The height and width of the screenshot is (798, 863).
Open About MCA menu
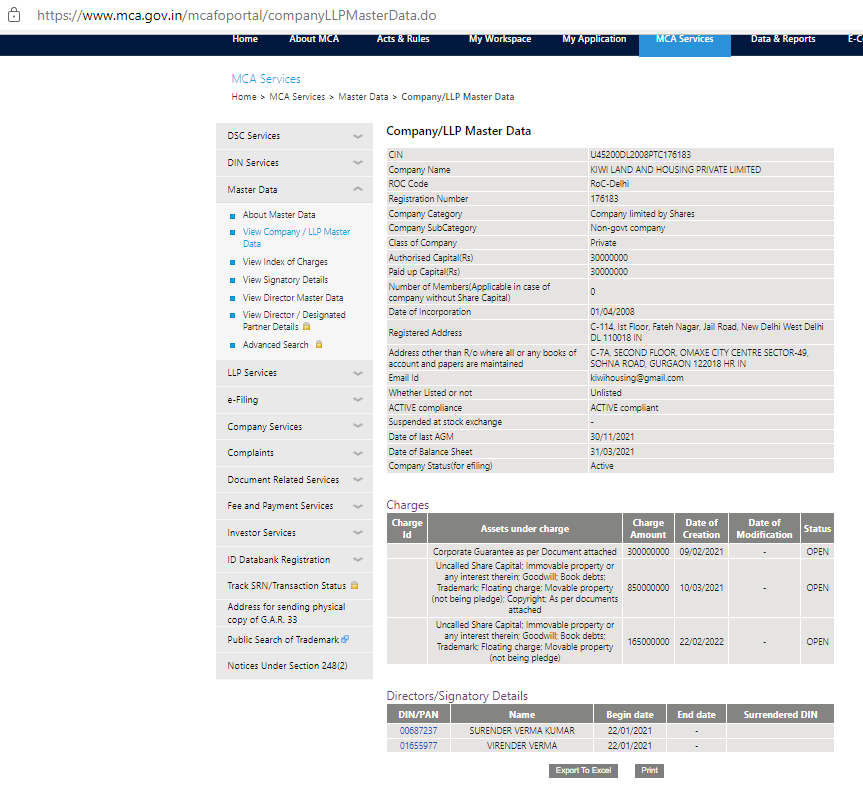tap(314, 39)
